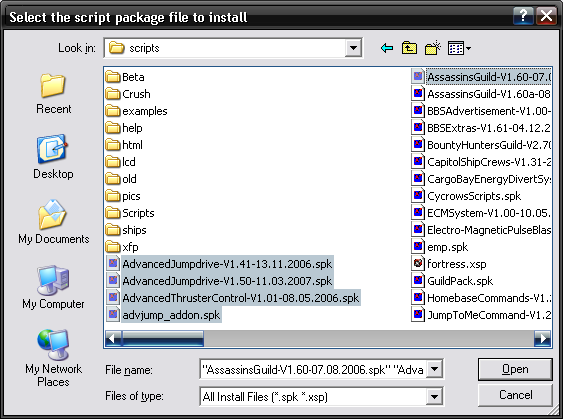Select AdvancedJumpdrive-V1.41-13.11.2006.spk file

point(220,264)
